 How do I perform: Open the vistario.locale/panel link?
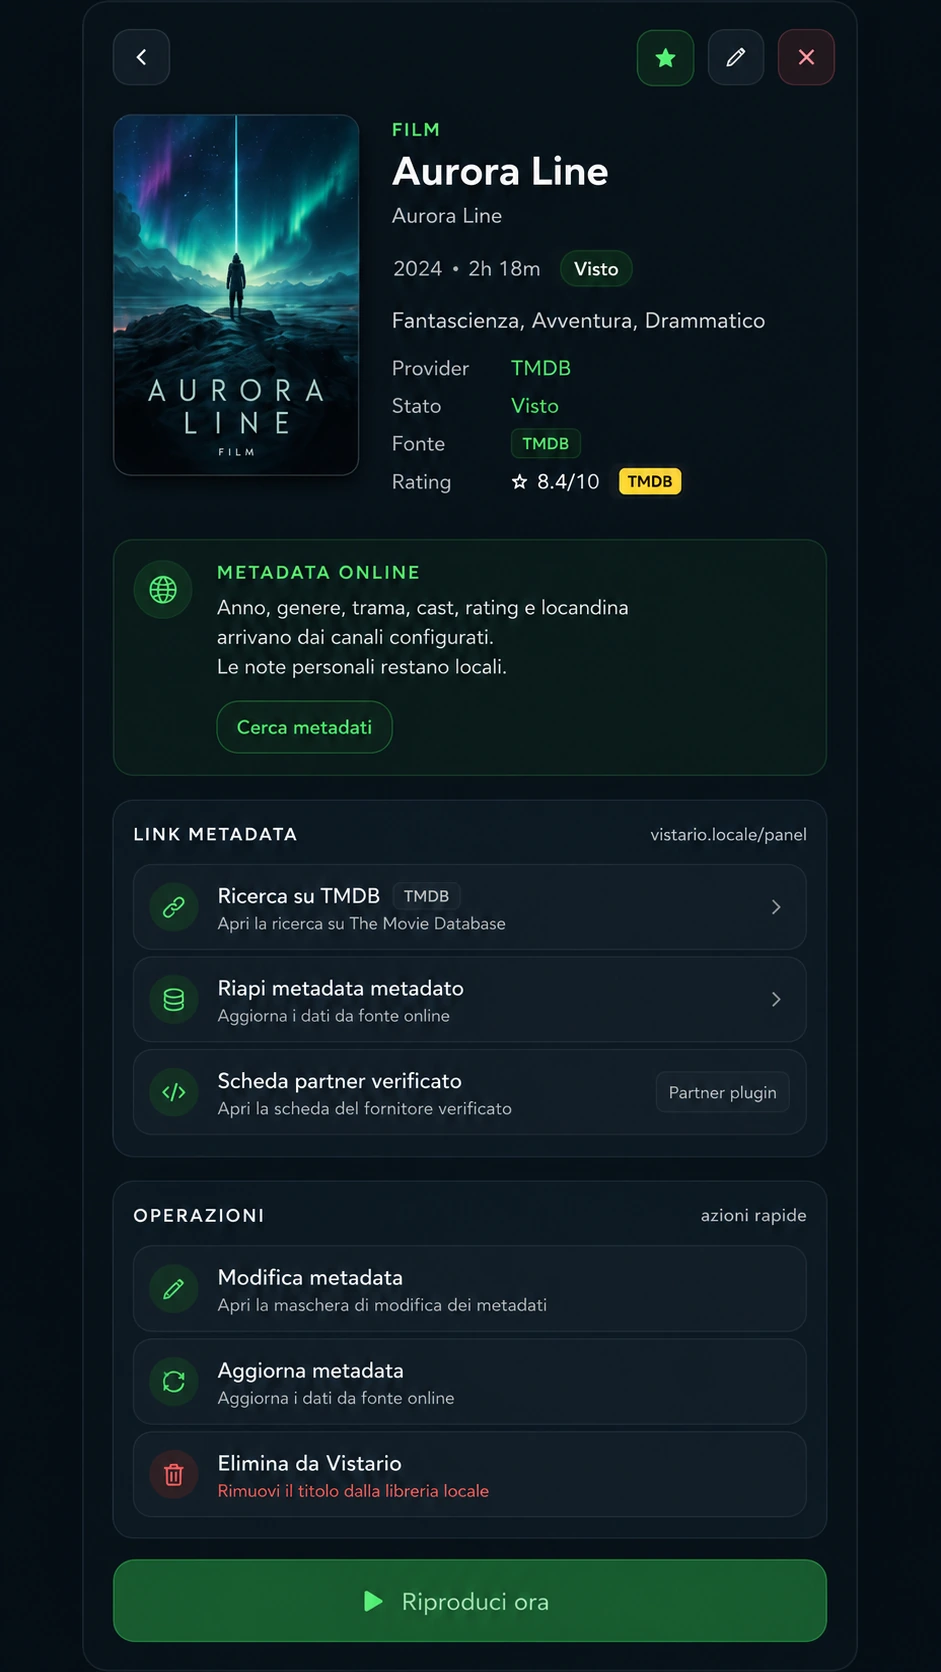[x=728, y=834]
